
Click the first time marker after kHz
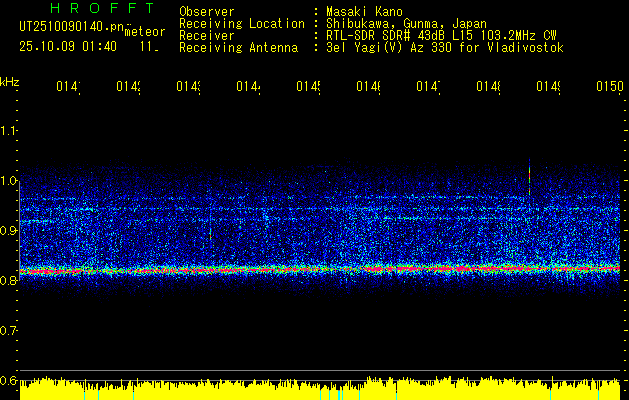[x=68, y=87]
